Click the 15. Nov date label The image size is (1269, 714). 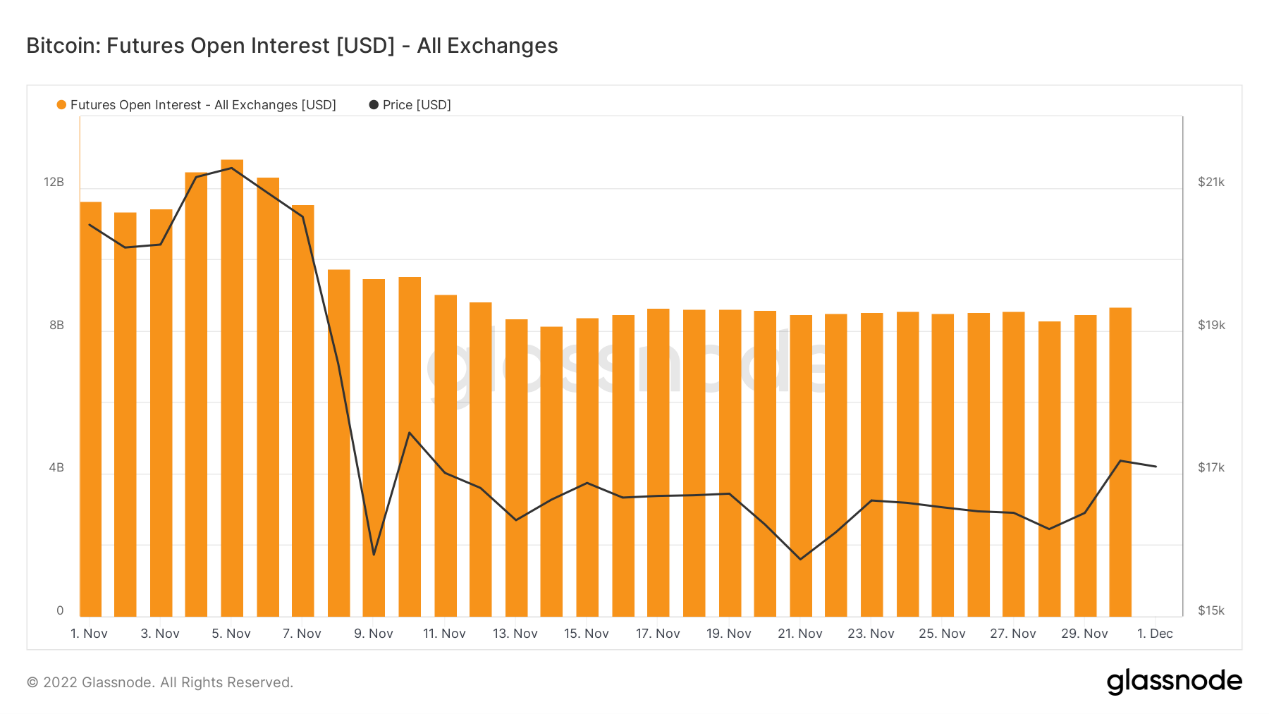(x=586, y=634)
